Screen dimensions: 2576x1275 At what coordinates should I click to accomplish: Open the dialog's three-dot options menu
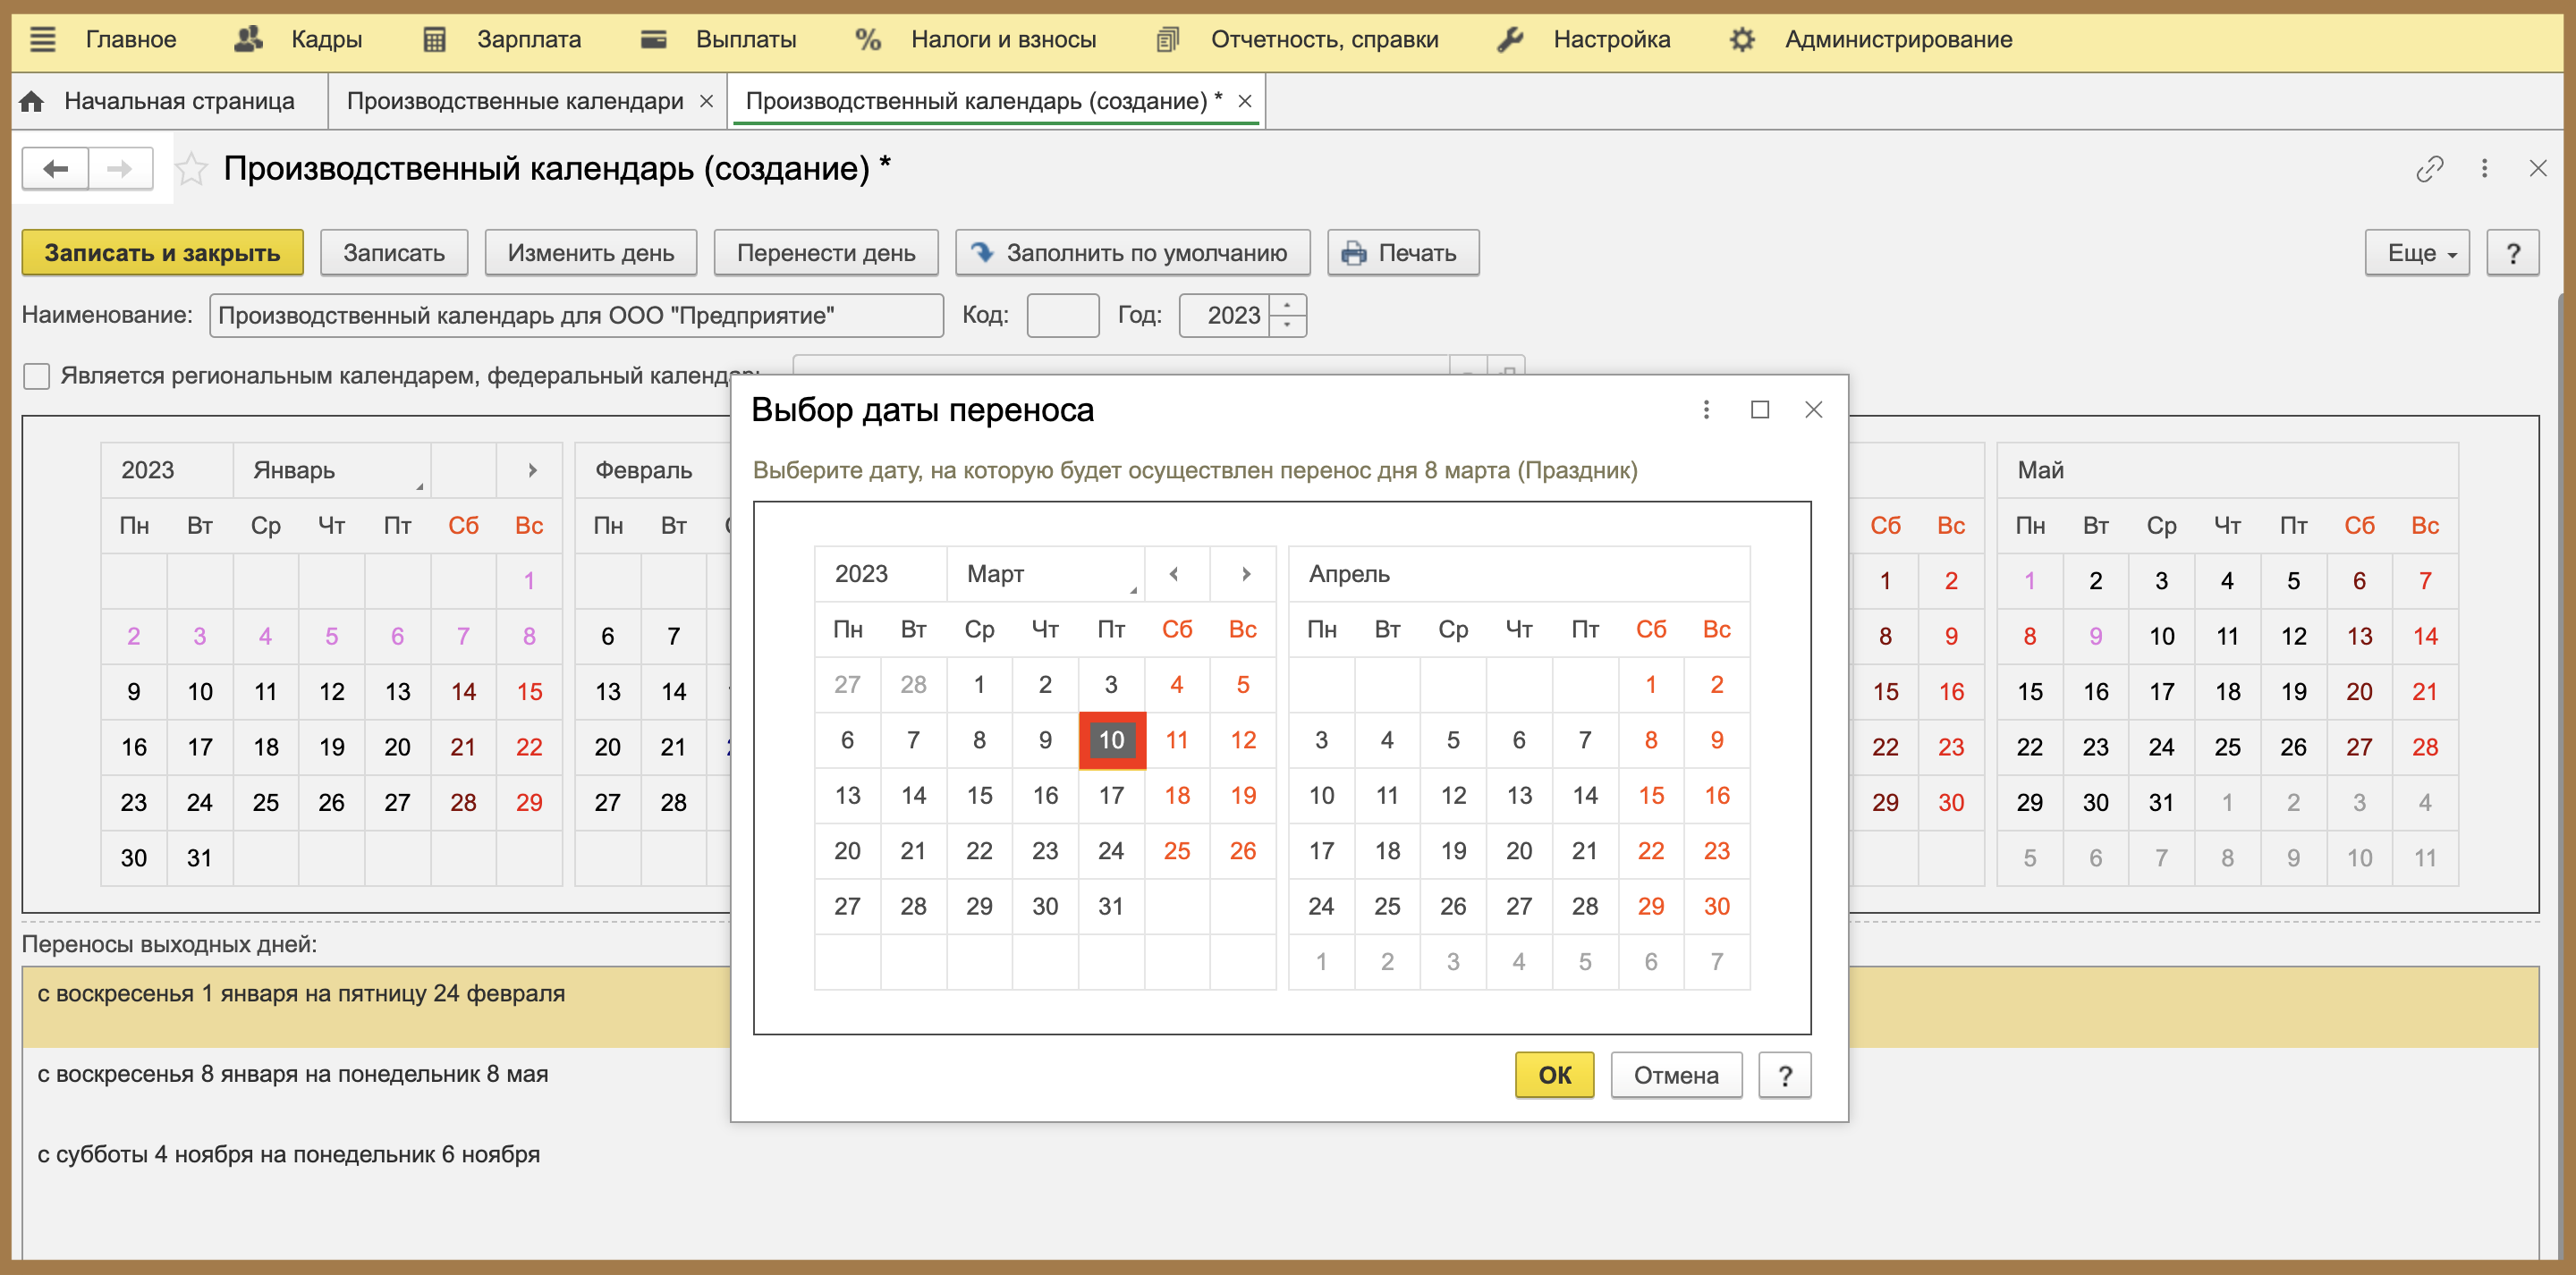point(1706,410)
